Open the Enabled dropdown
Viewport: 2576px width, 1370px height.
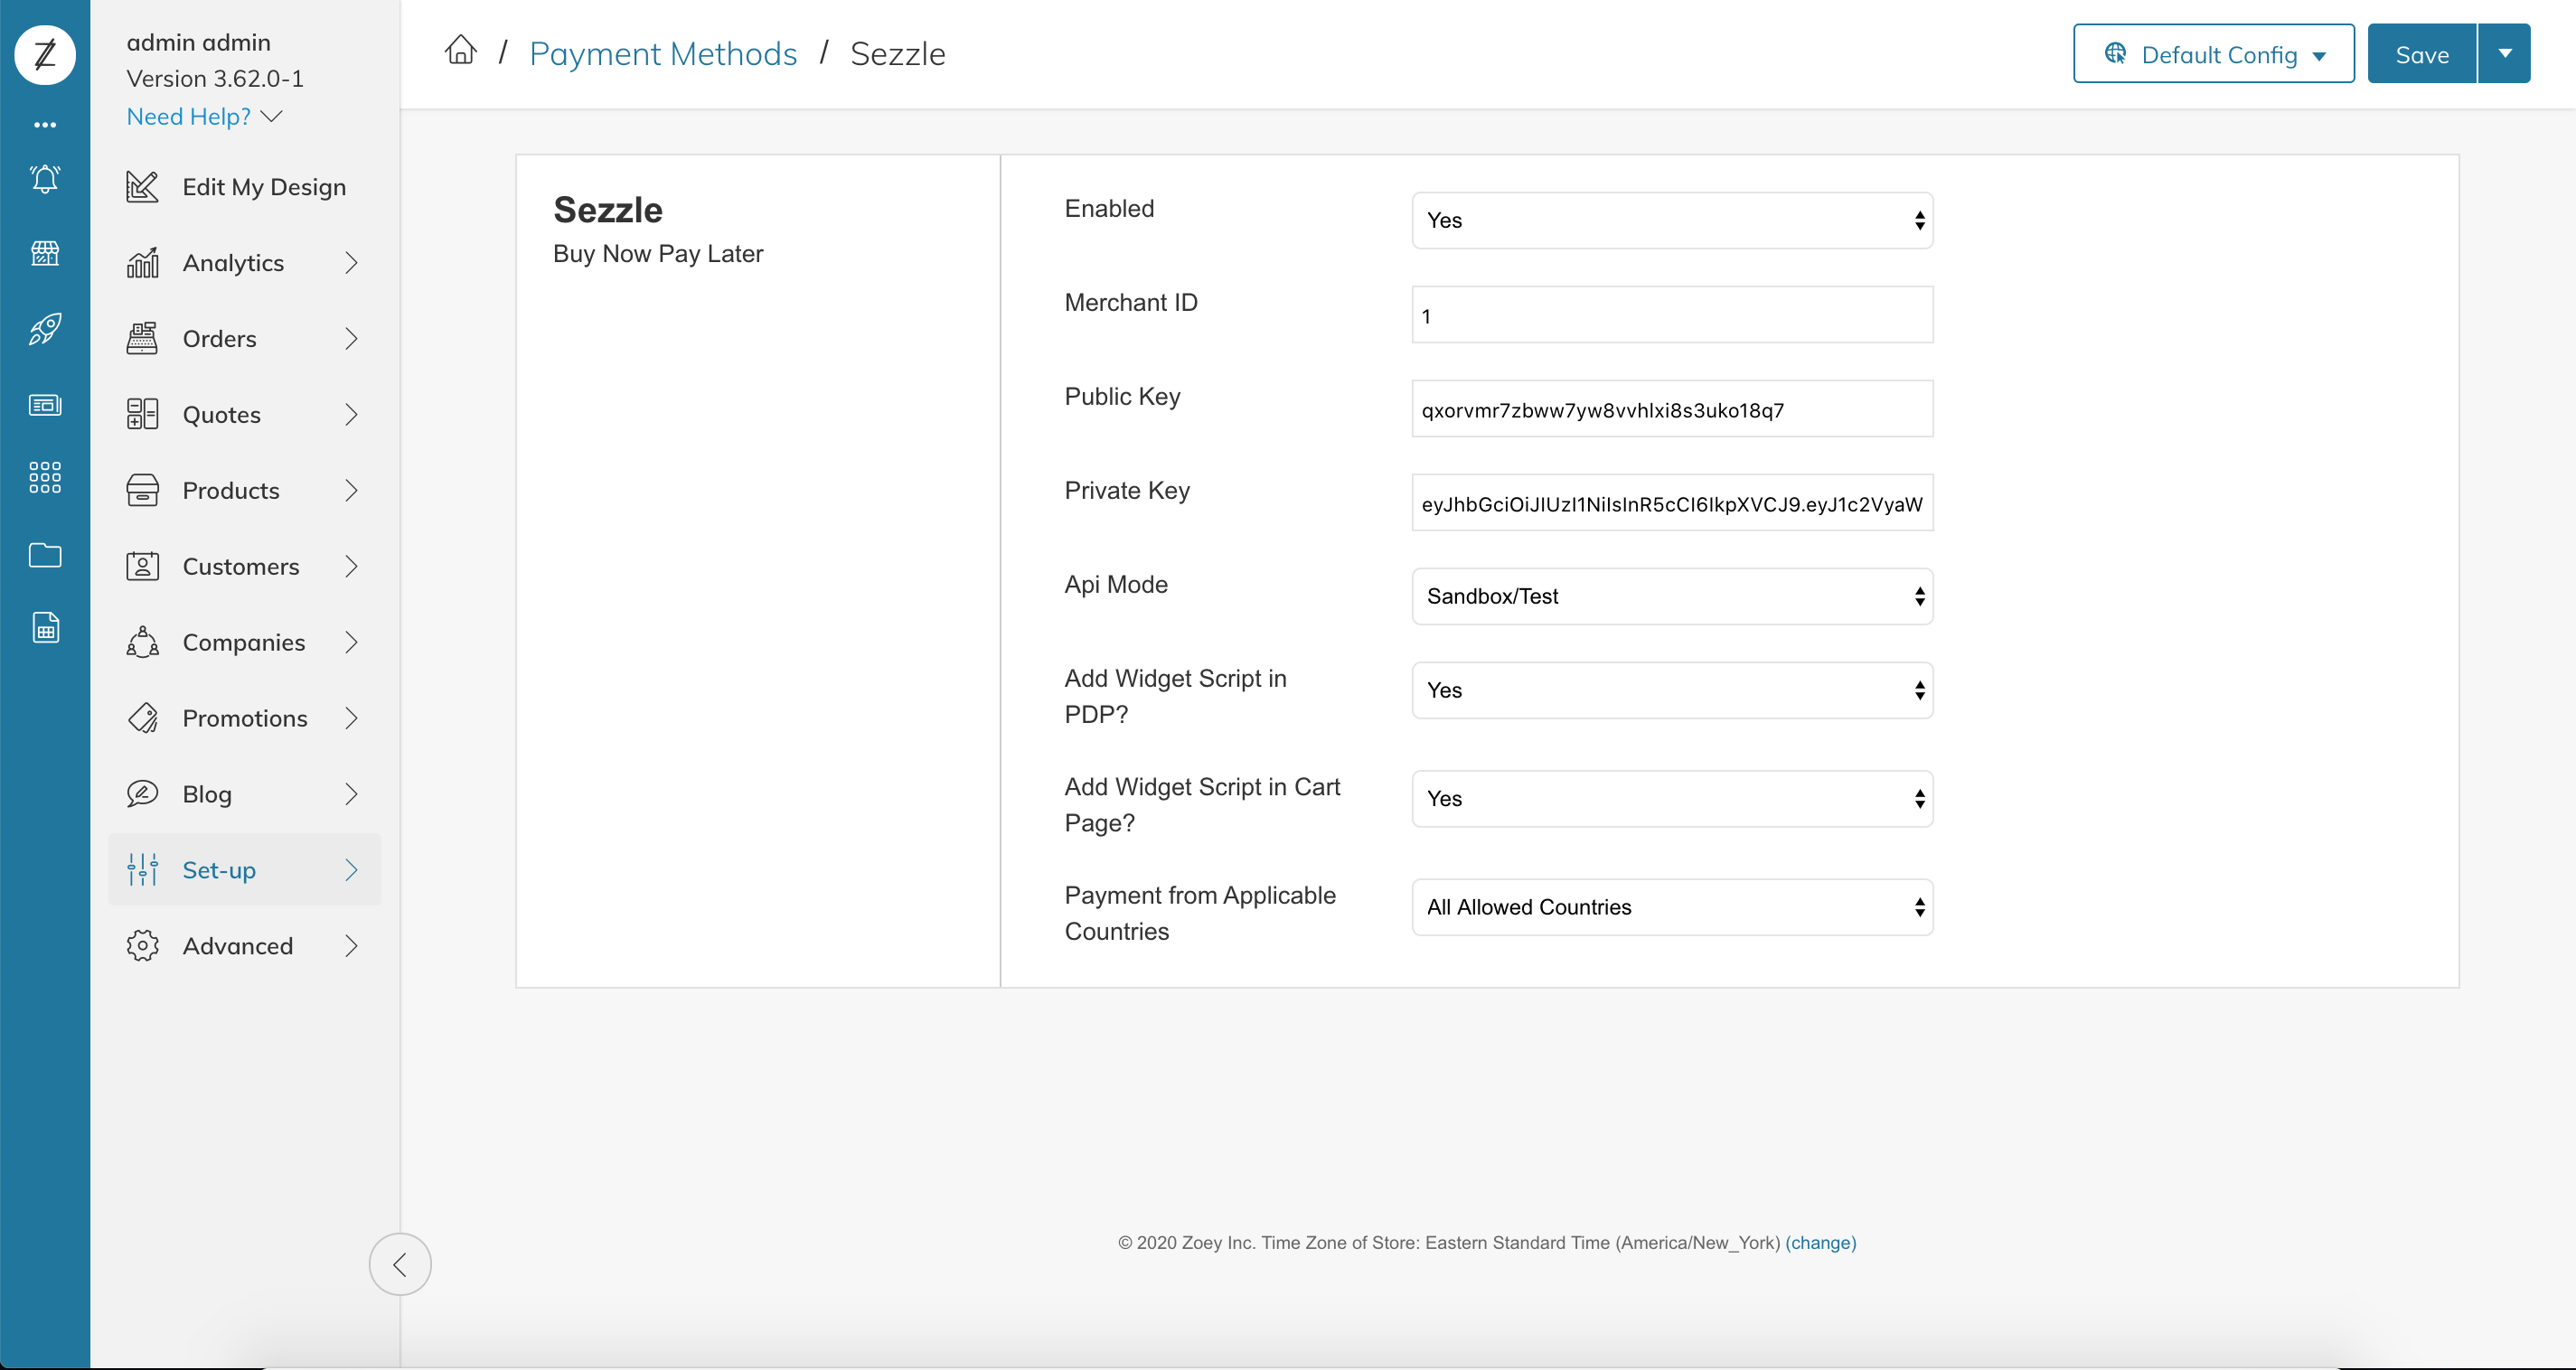click(1671, 220)
